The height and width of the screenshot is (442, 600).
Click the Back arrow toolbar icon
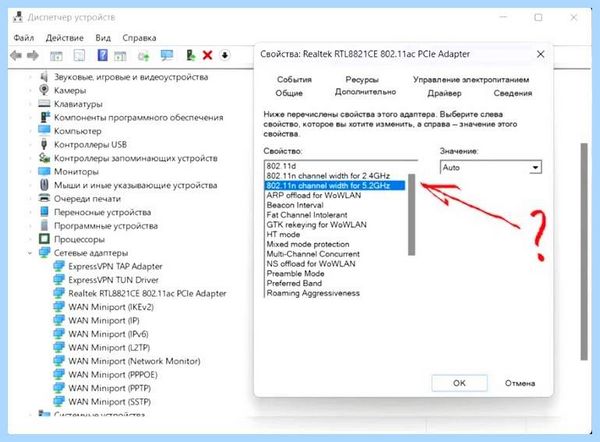(15, 56)
